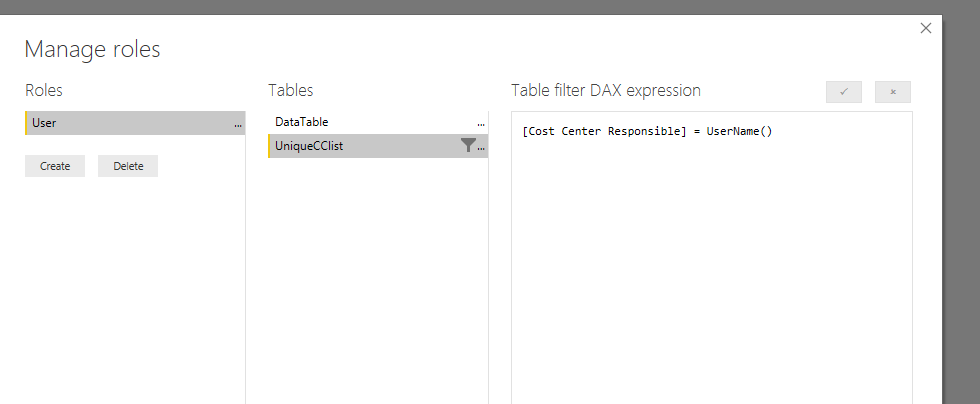Click the Table filter DAX expression heading
The width and height of the screenshot is (980, 404).
tap(606, 91)
